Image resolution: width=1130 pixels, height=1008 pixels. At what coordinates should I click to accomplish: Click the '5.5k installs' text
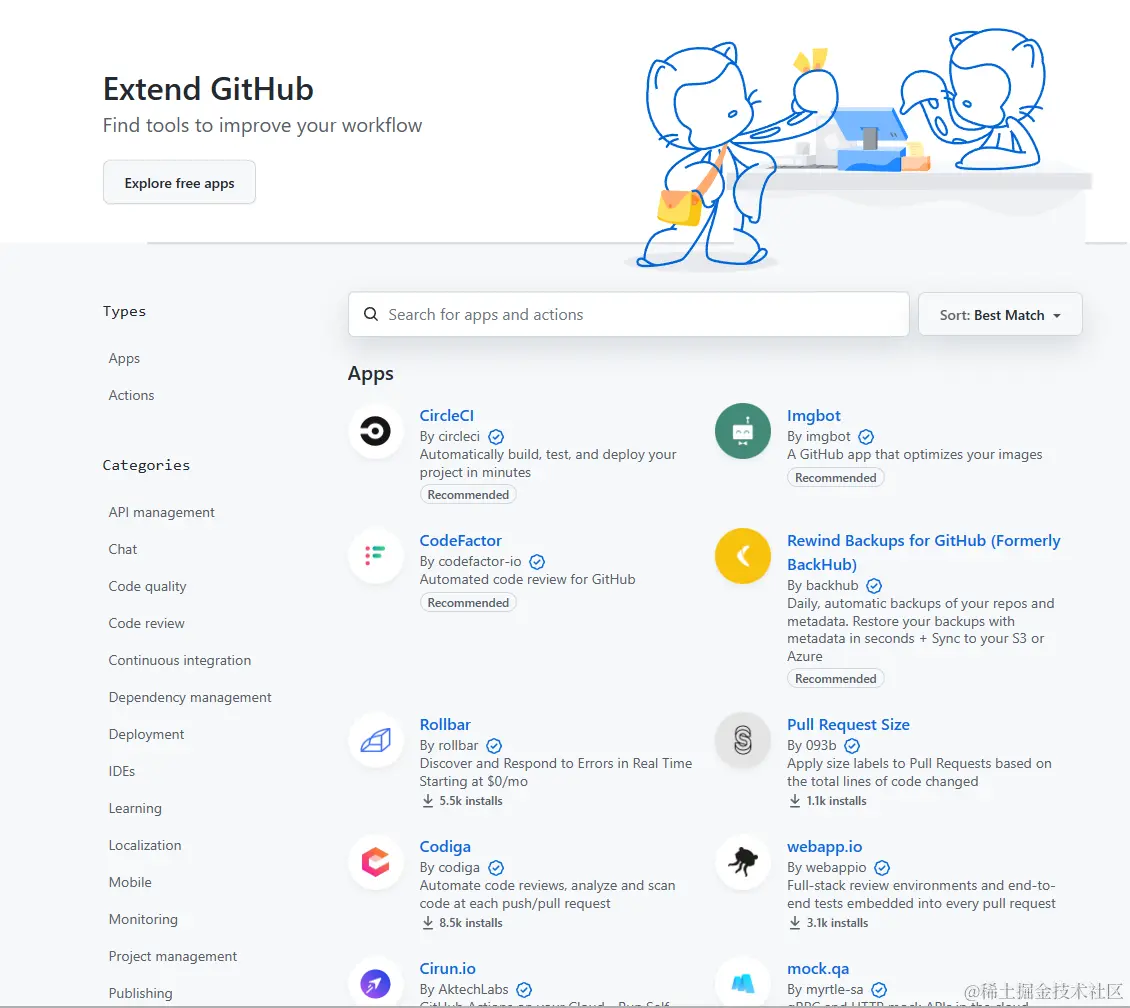coord(471,800)
